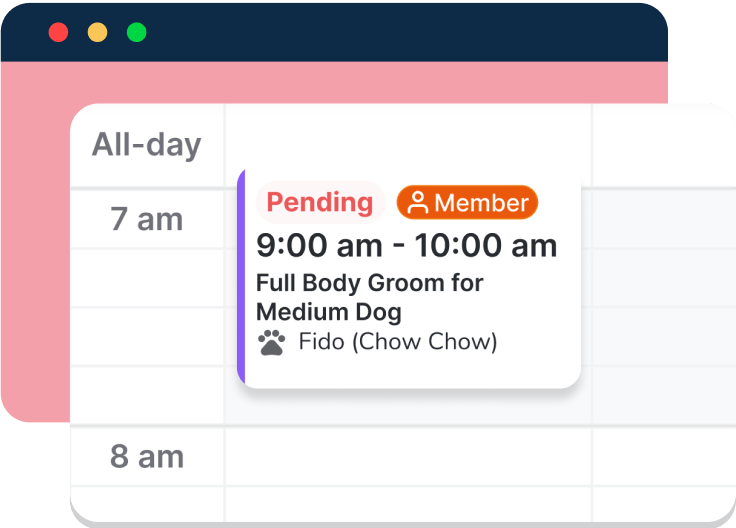The image size is (736, 528).
Task: Click the All-day row label
Action: click(x=146, y=145)
